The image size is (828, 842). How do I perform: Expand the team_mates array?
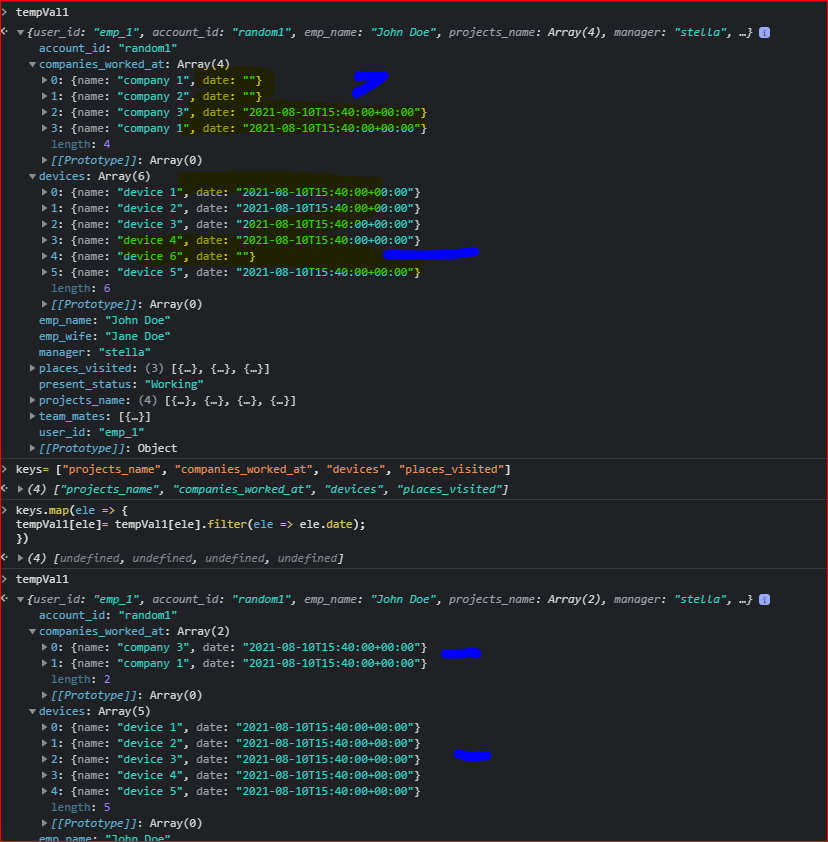coord(31,415)
